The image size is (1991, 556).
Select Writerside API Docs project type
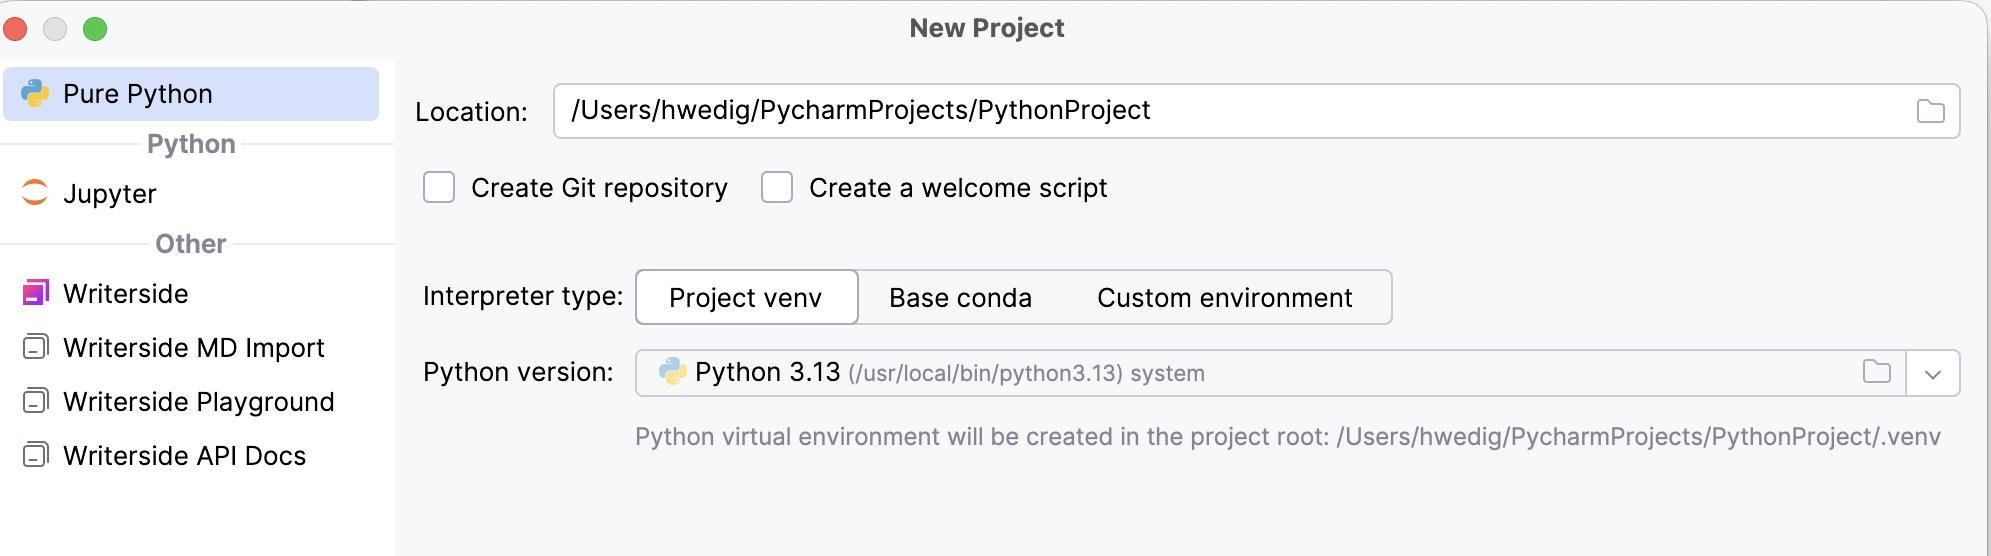point(184,456)
